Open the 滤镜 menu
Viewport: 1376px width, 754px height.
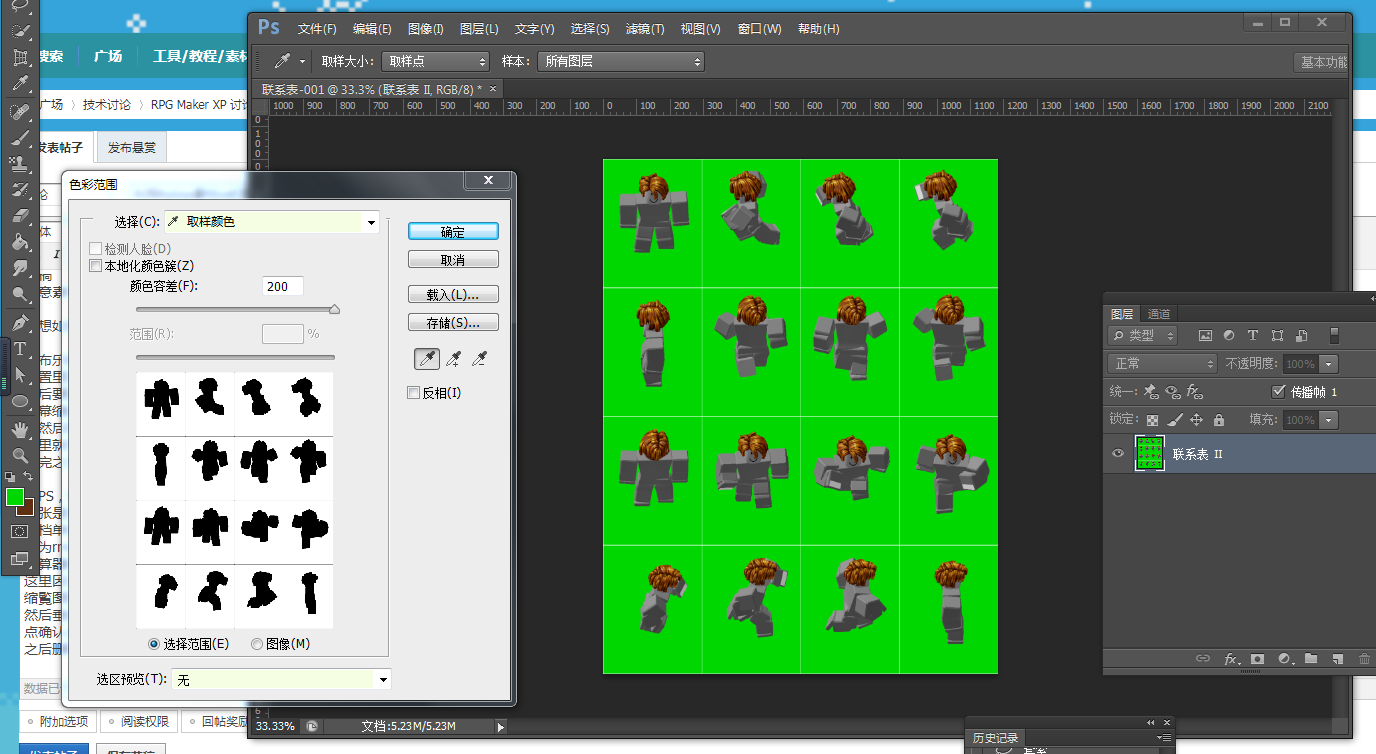pos(644,29)
